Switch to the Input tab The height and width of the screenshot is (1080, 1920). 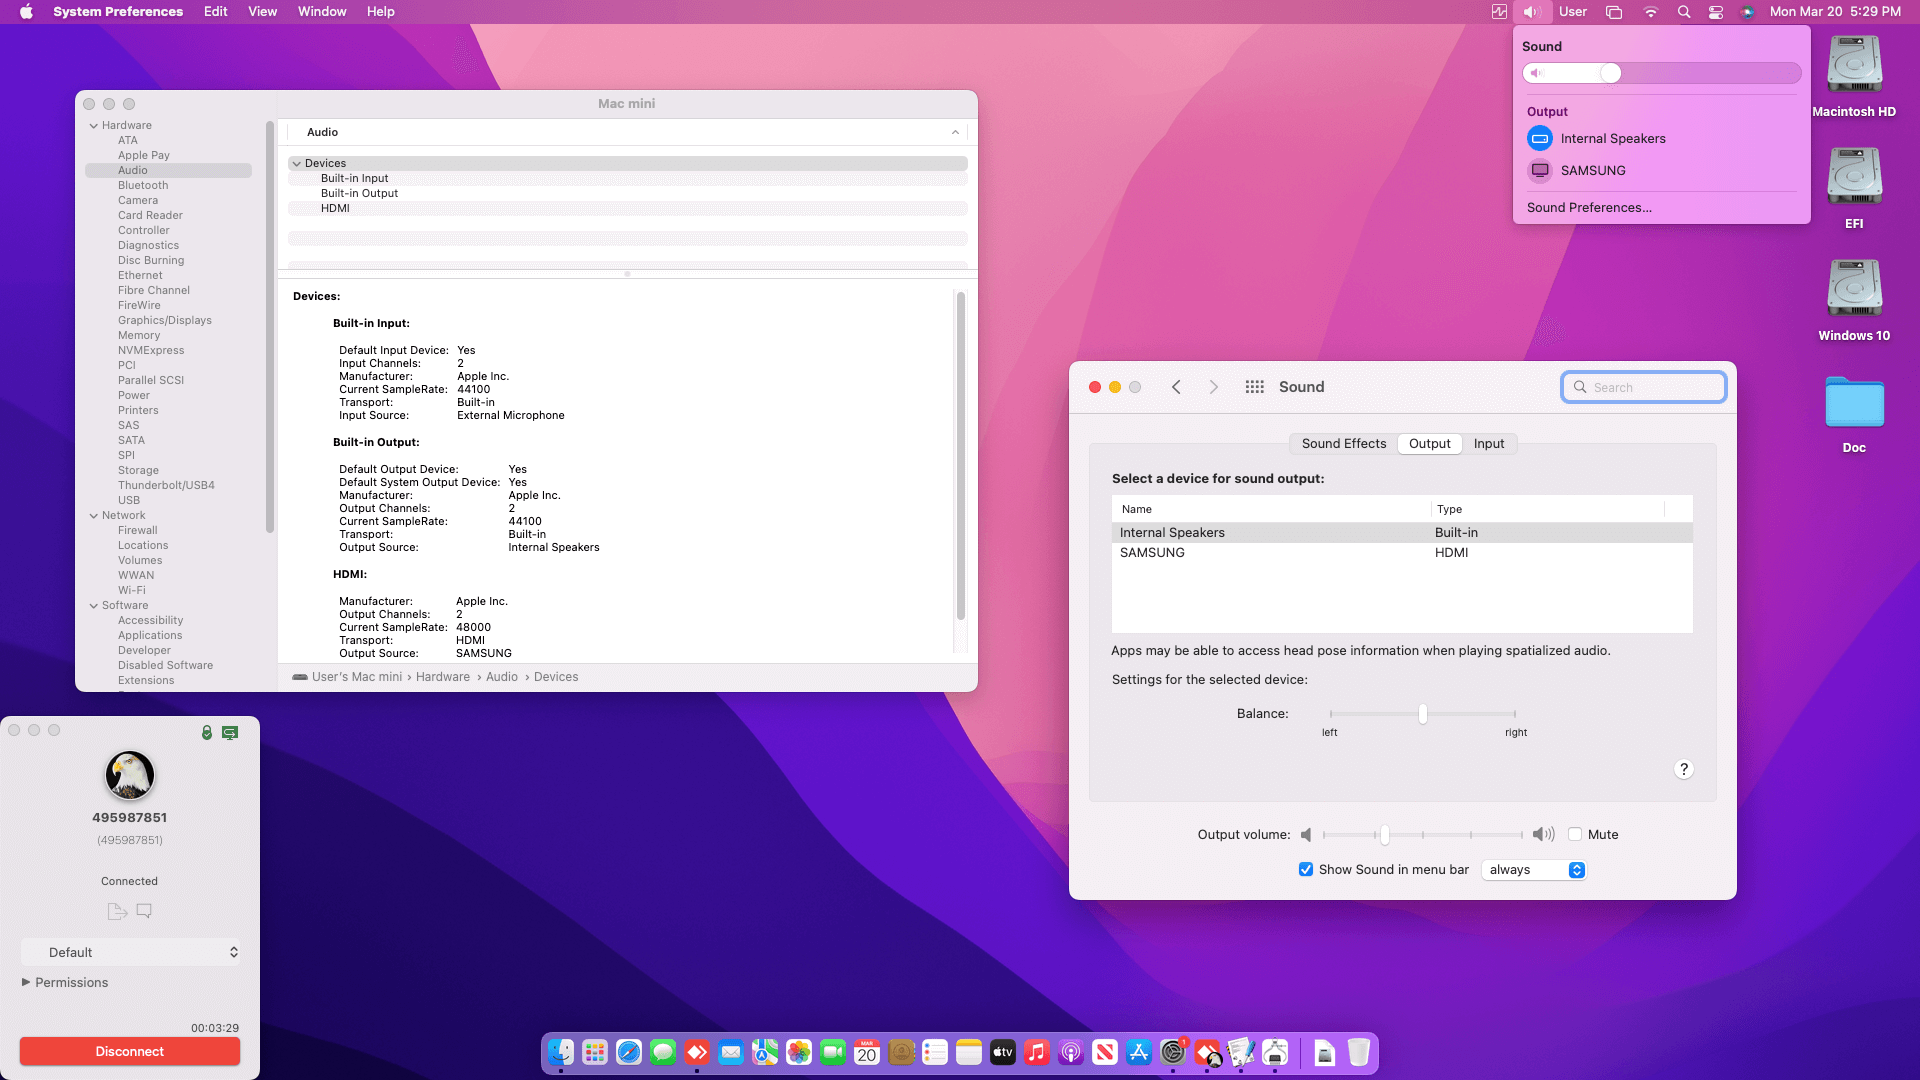coord(1488,444)
